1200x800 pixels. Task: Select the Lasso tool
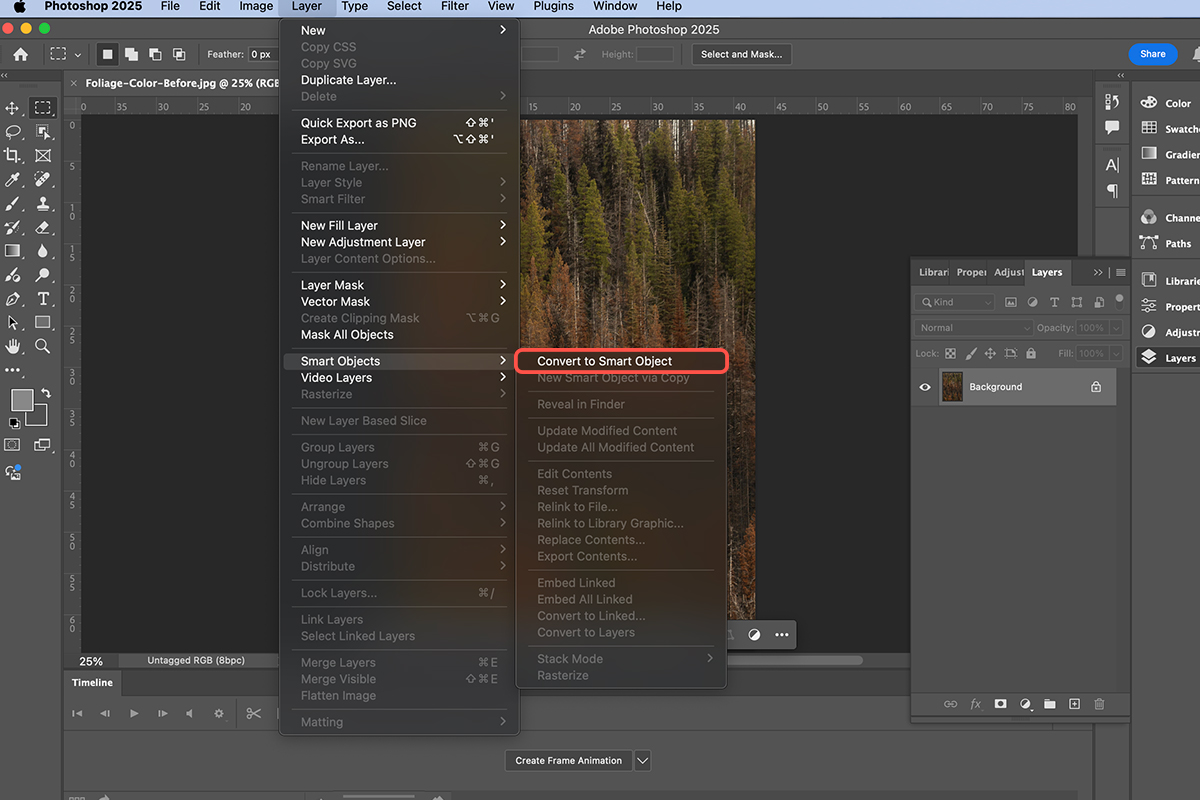(13, 132)
